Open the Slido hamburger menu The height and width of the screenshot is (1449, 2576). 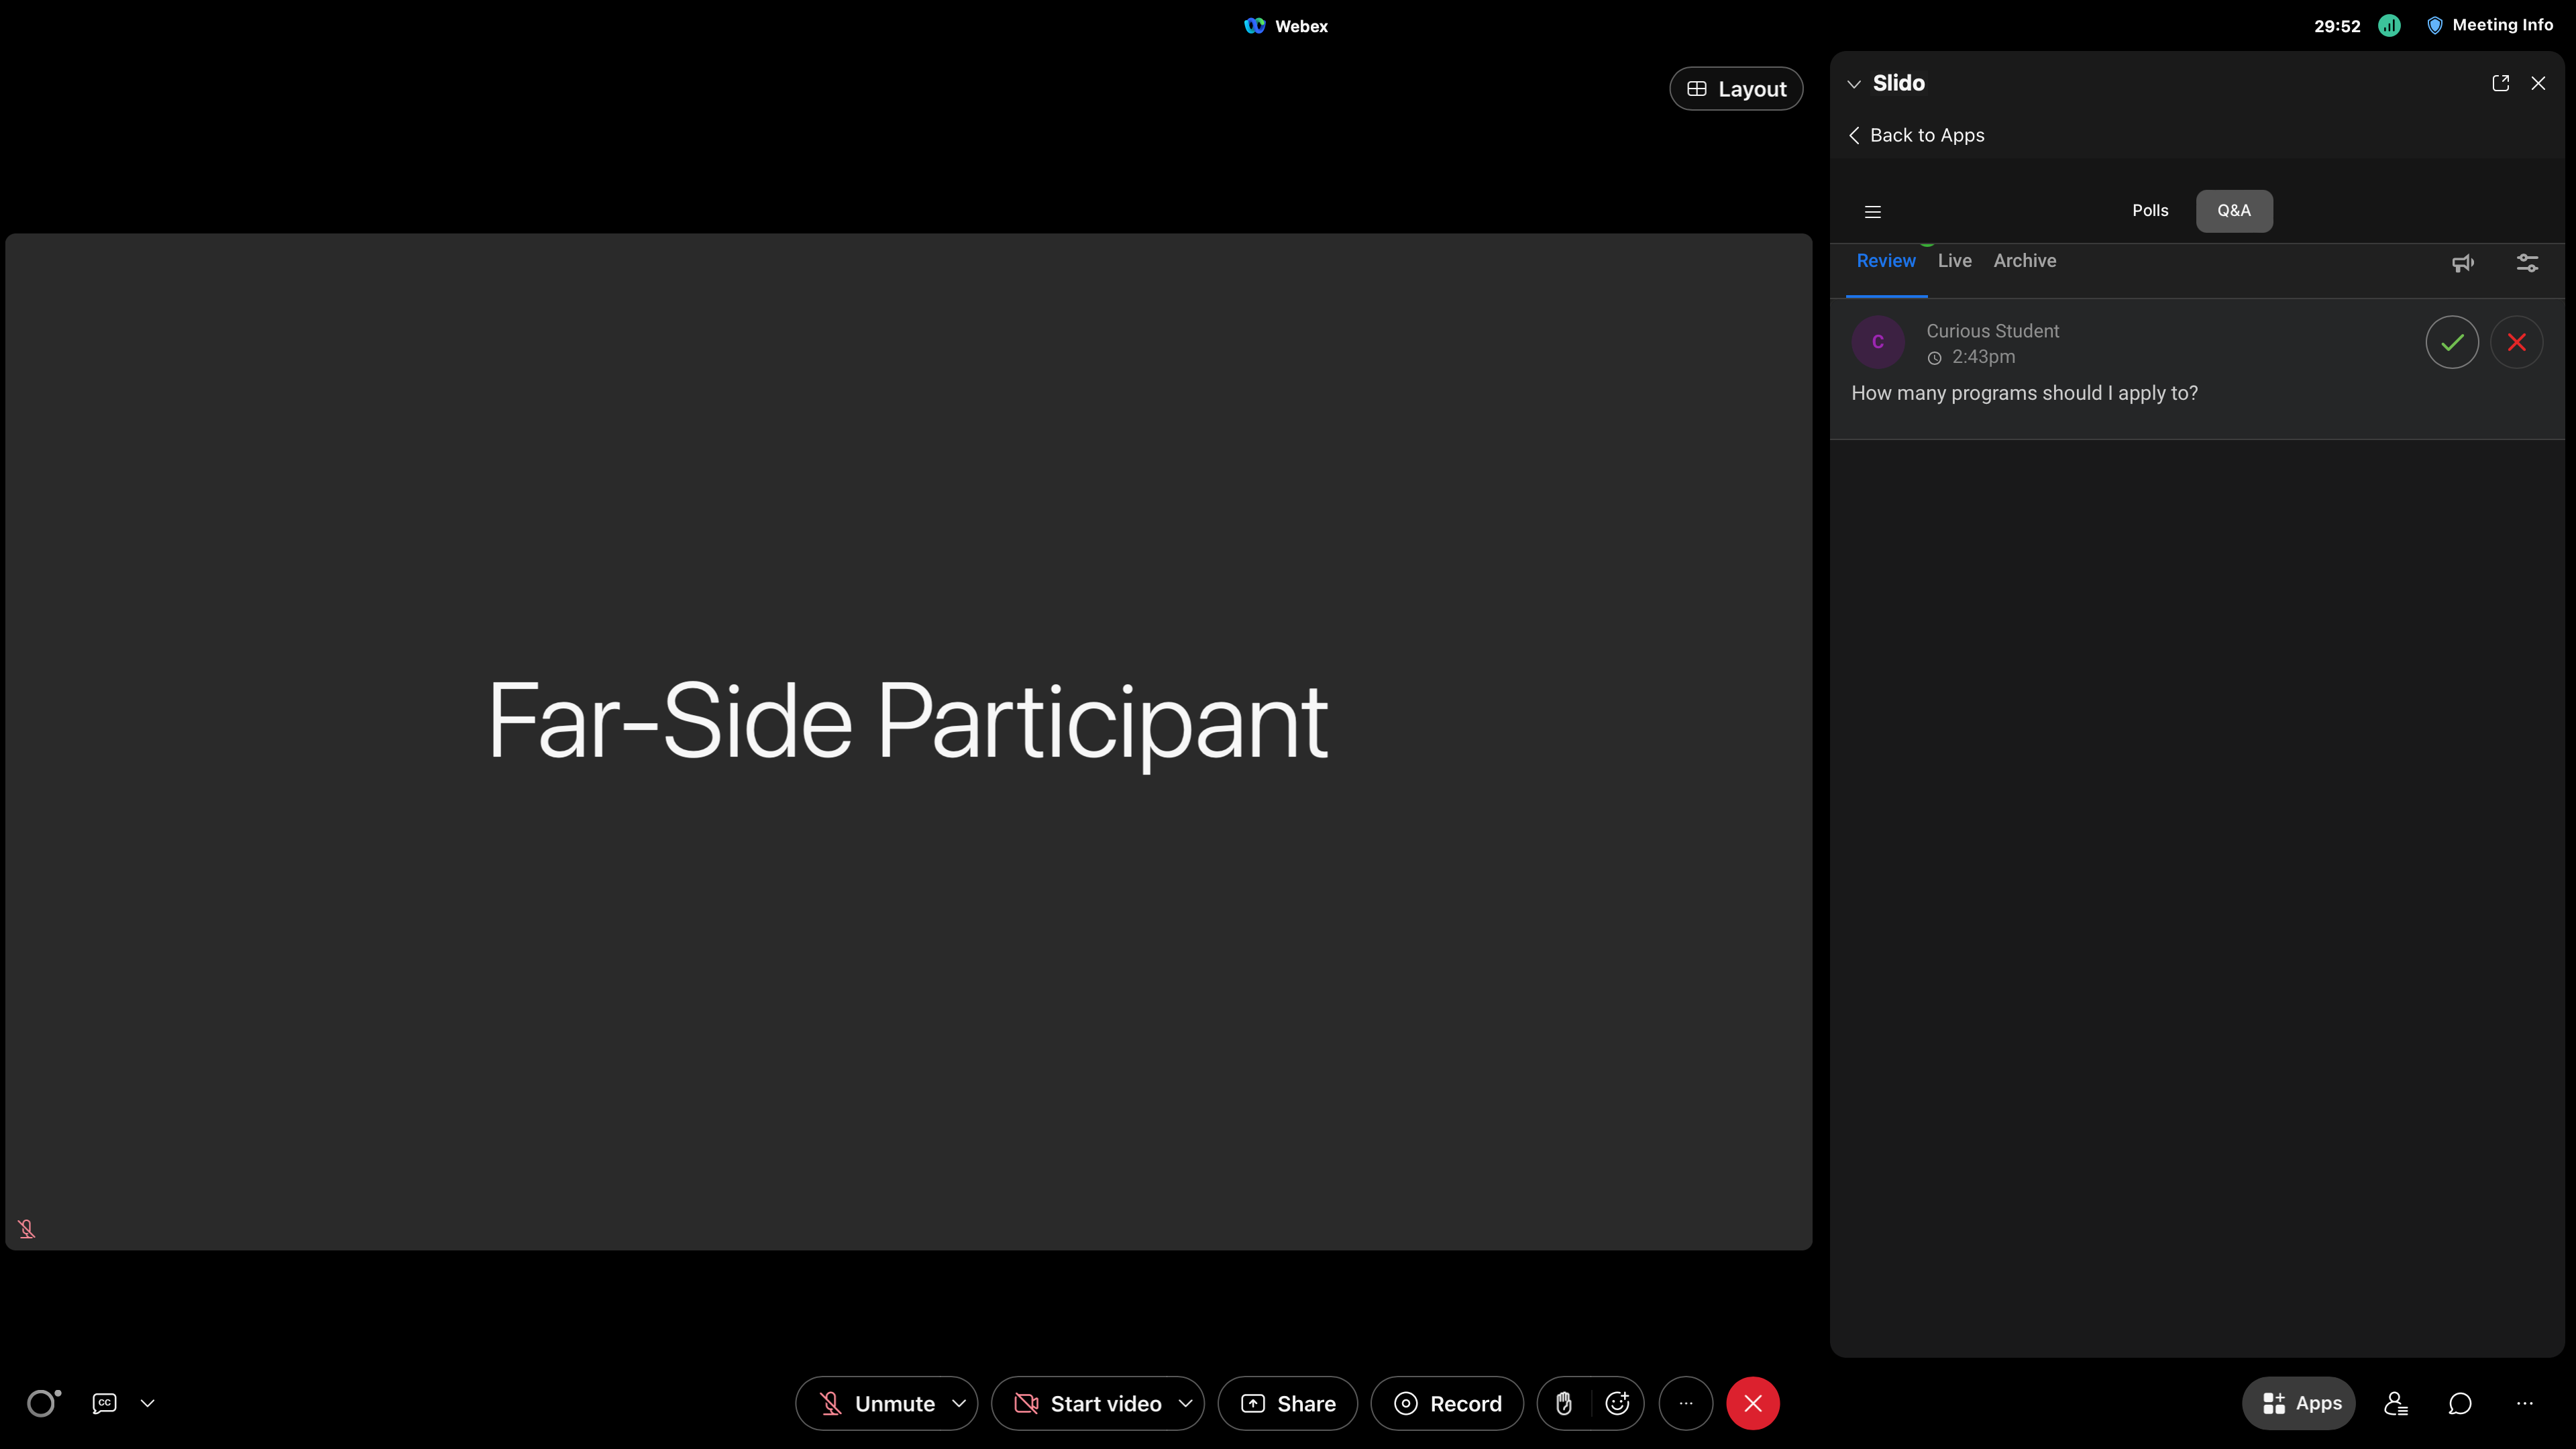pyautogui.click(x=1872, y=211)
